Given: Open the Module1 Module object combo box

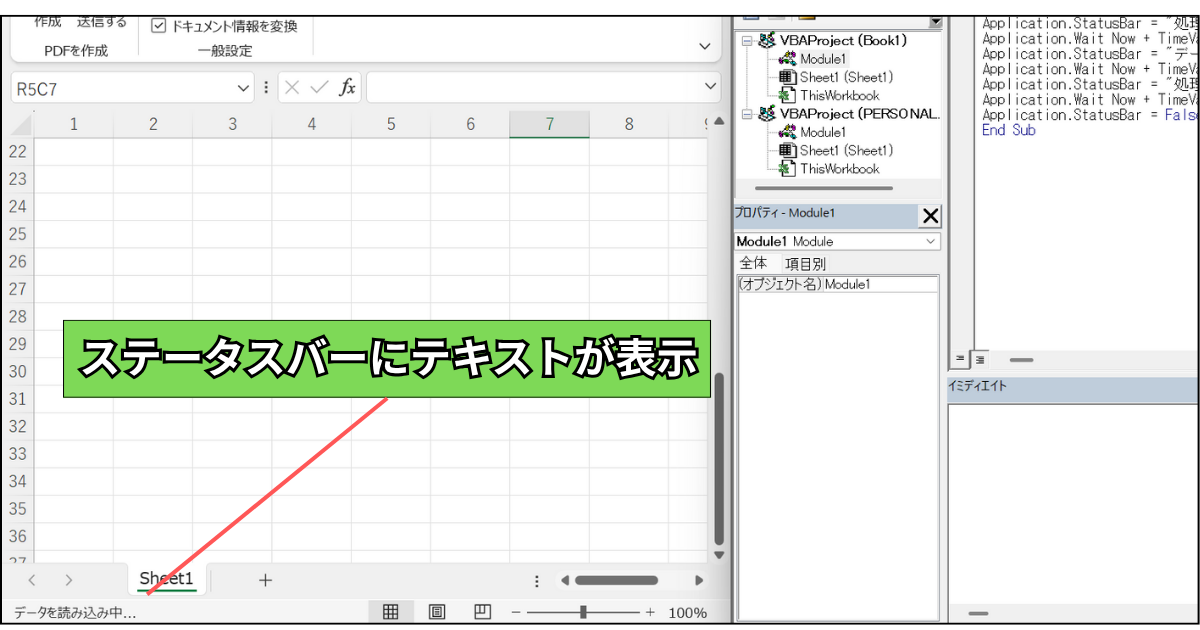Looking at the screenshot, I should pos(838,241).
